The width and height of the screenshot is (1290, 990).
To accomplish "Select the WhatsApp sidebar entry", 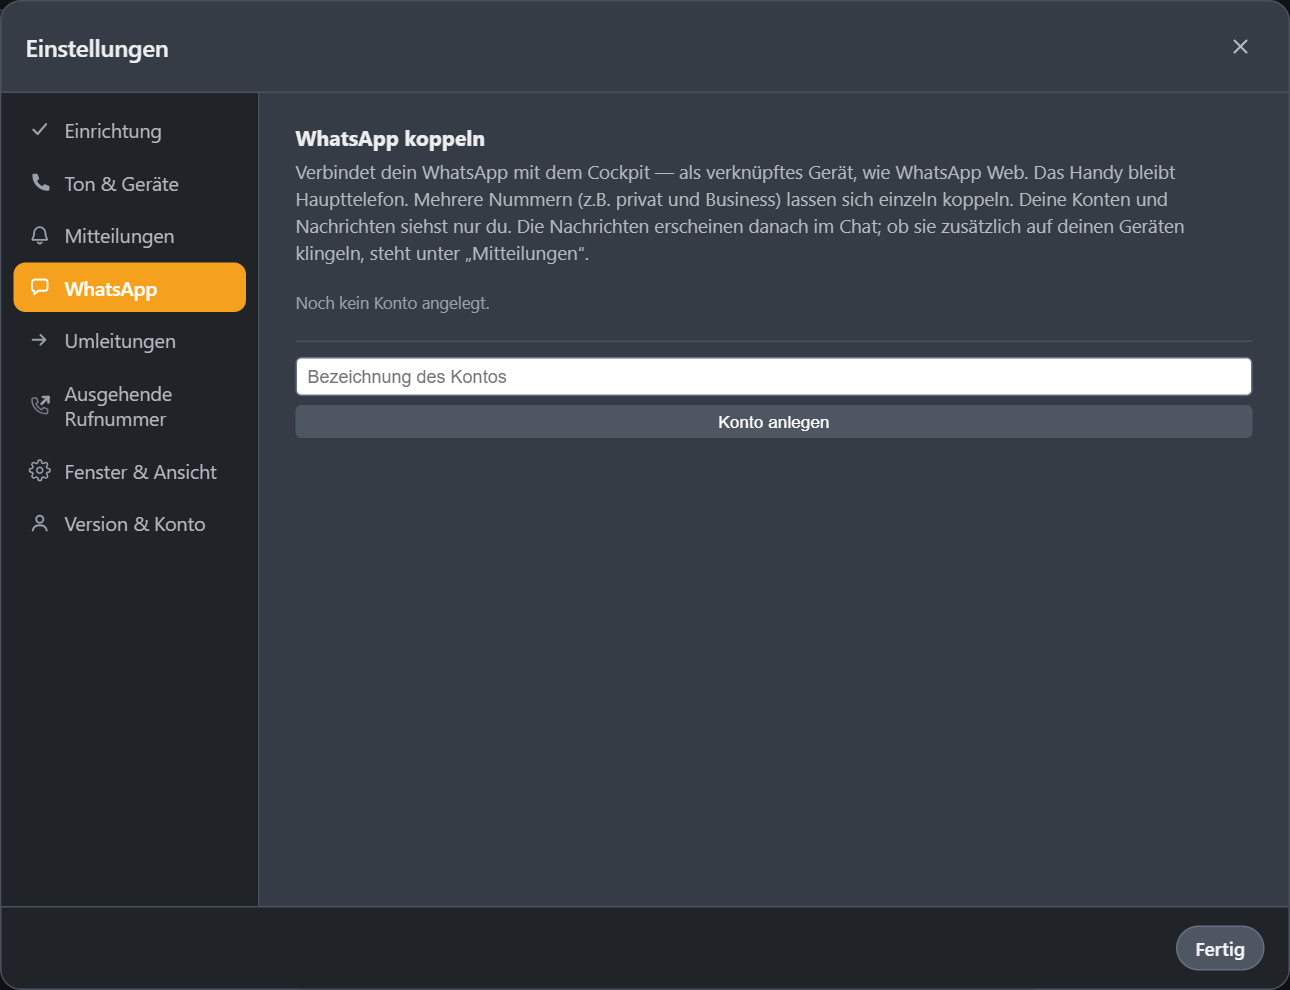I will click(130, 288).
